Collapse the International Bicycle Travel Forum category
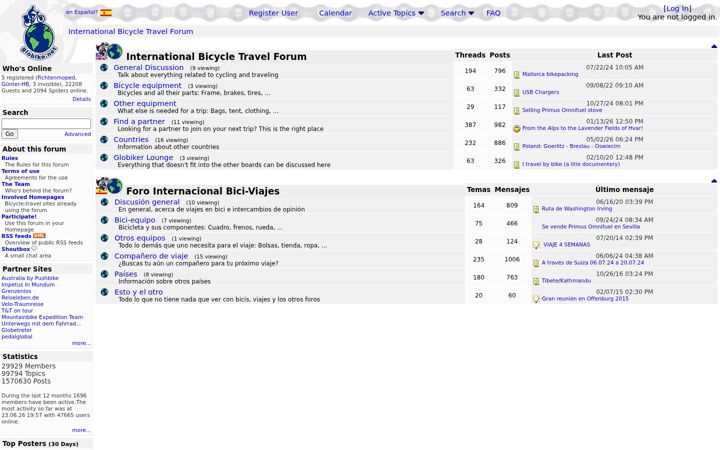The height and width of the screenshot is (450, 720). coord(714,46)
